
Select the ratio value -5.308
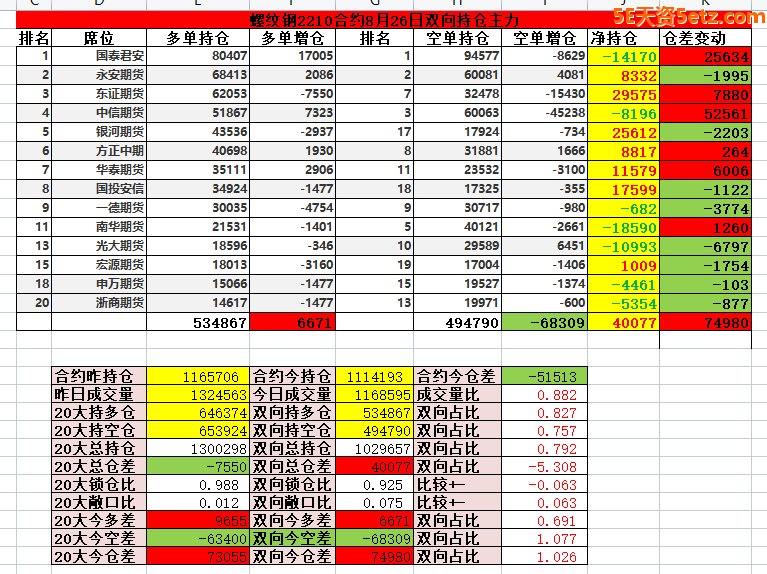544,466
